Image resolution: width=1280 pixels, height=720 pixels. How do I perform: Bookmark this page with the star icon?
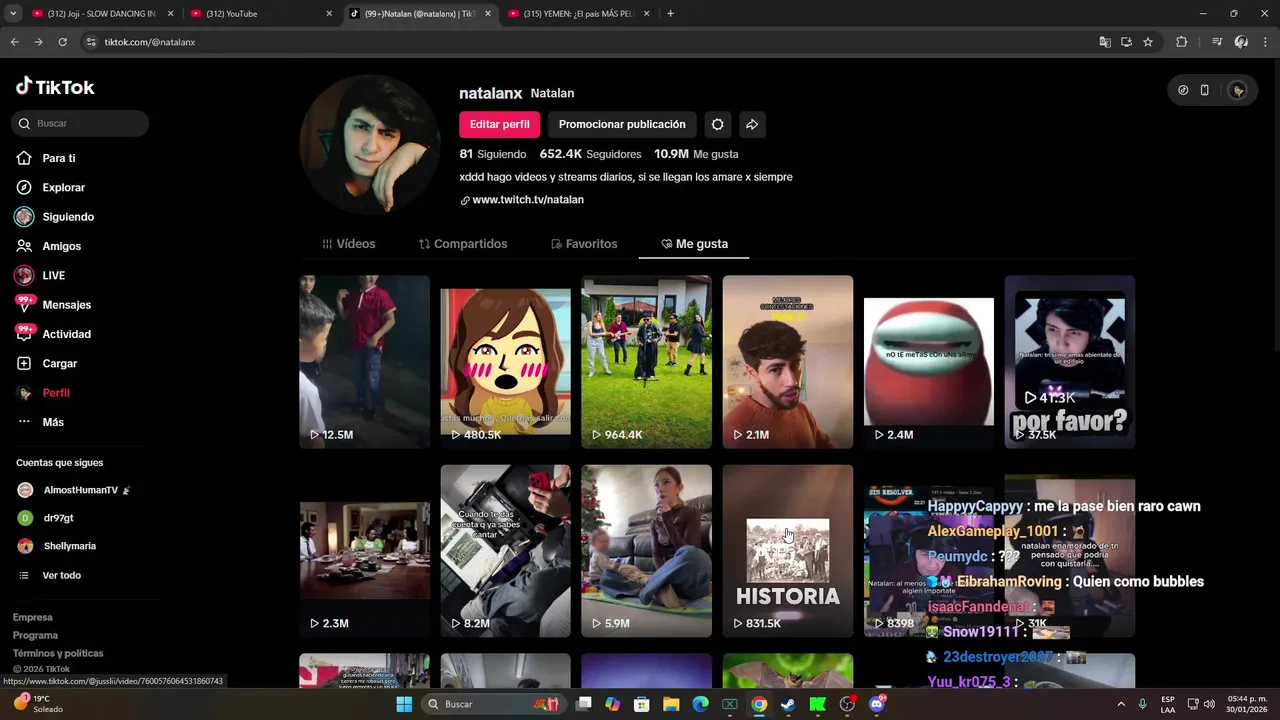point(1148,42)
